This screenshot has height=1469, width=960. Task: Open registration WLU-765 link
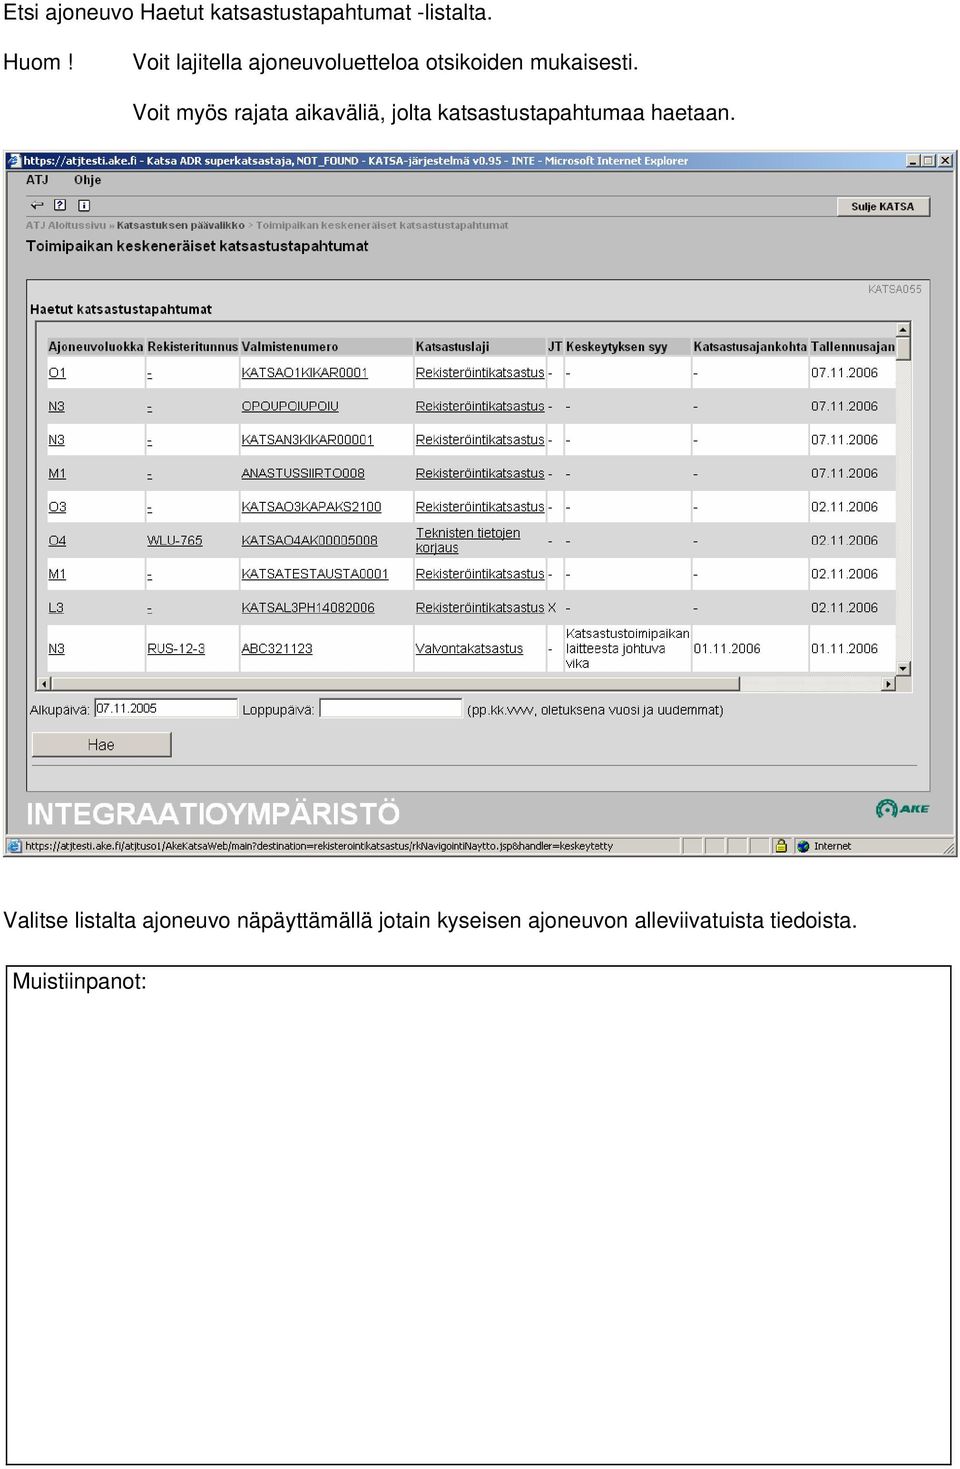[175, 540]
